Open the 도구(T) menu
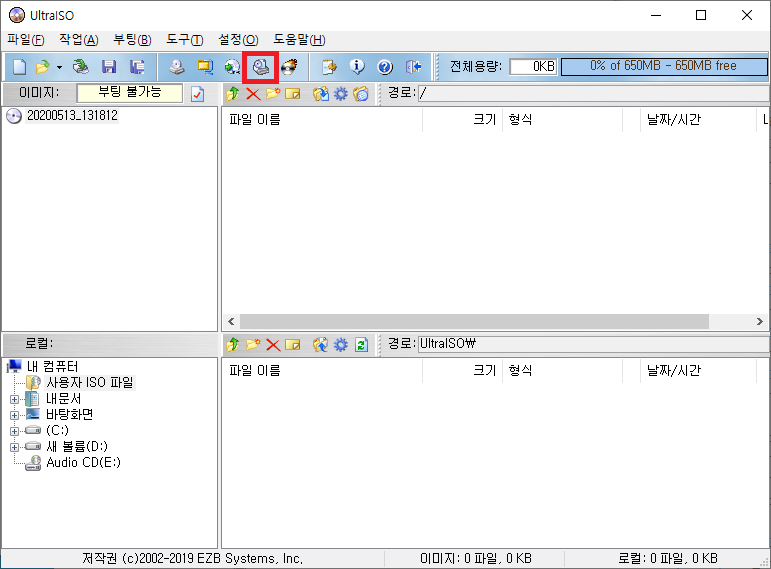Image resolution: width=771 pixels, height=569 pixels. click(x=185, y=40)
